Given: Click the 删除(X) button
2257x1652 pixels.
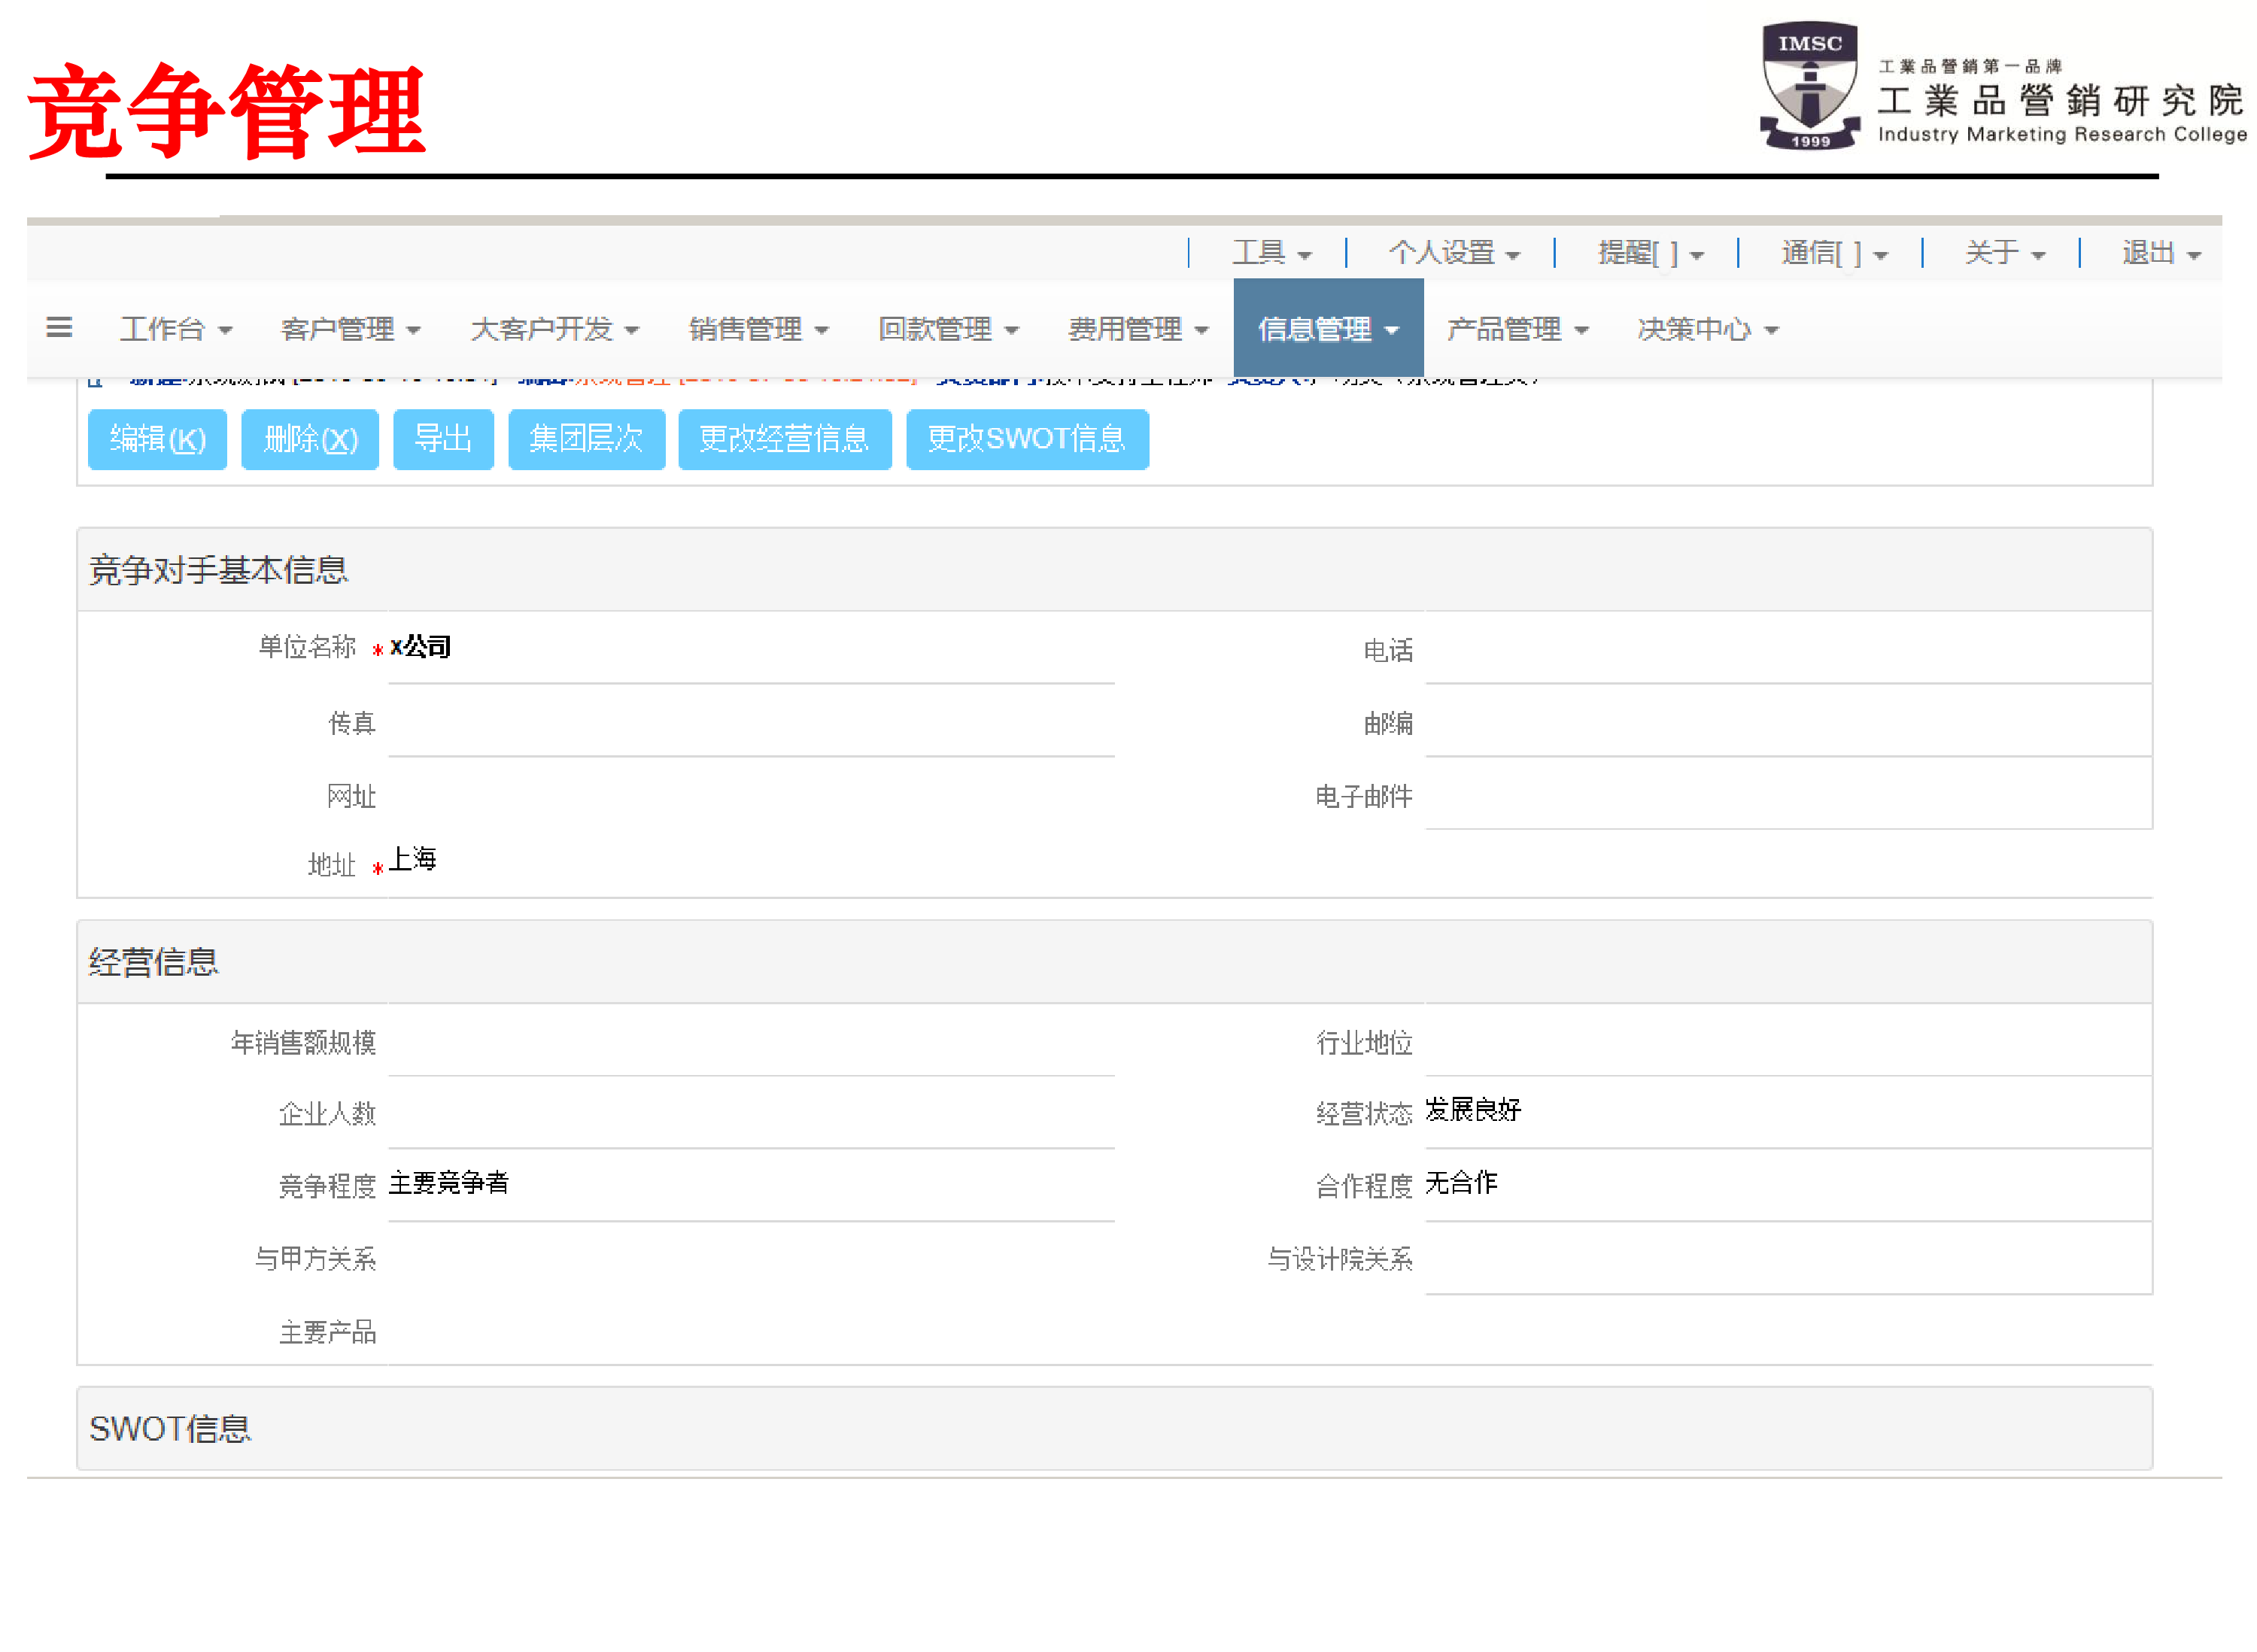Looking at the screenshot, I should tap(309, 440).
